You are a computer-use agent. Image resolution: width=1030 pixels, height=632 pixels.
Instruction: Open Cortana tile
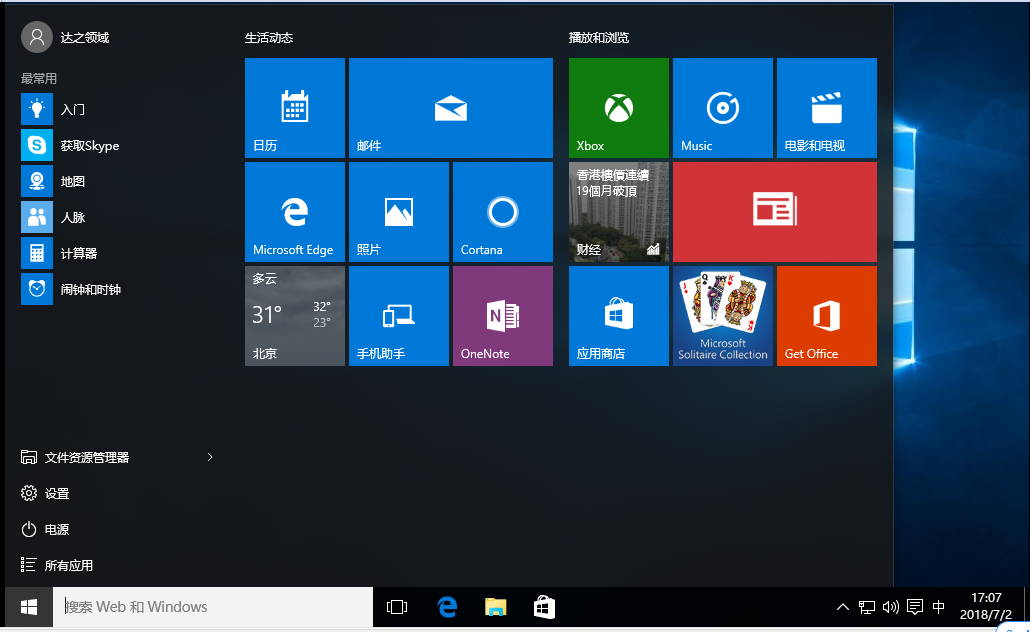pos(502,212)
